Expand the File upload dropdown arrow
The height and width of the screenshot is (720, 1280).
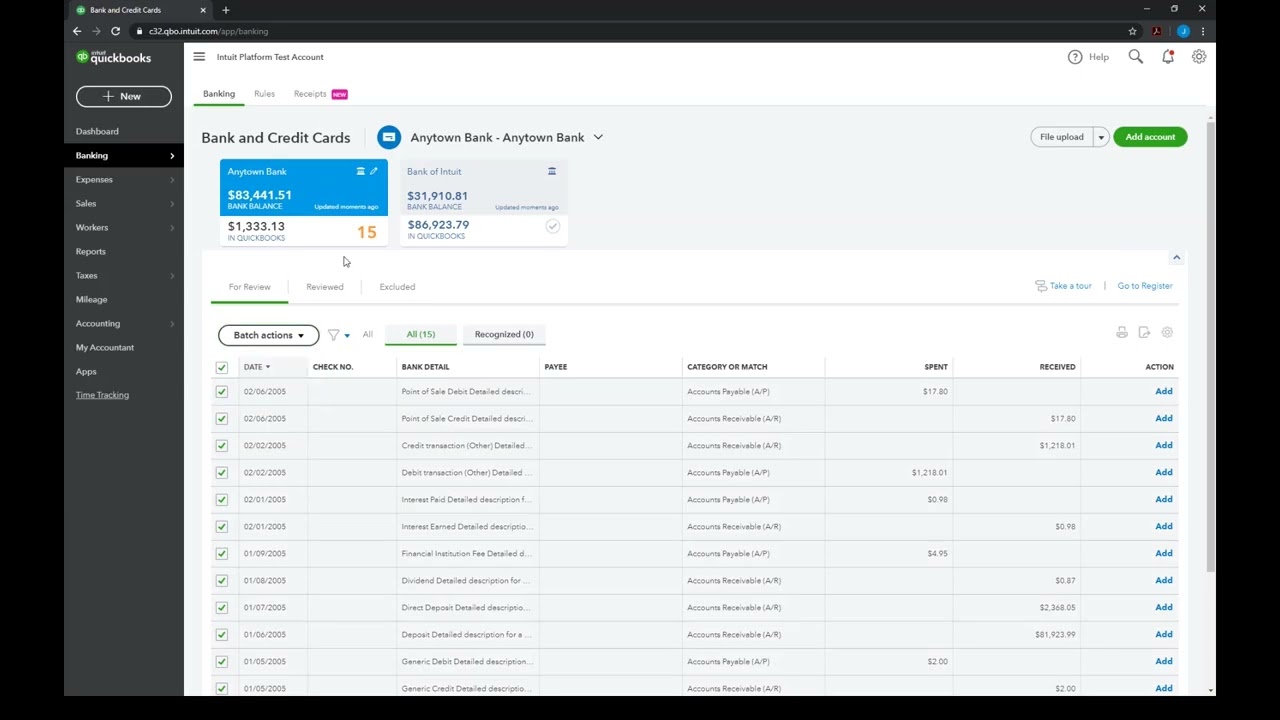[x=1101, y=137]
